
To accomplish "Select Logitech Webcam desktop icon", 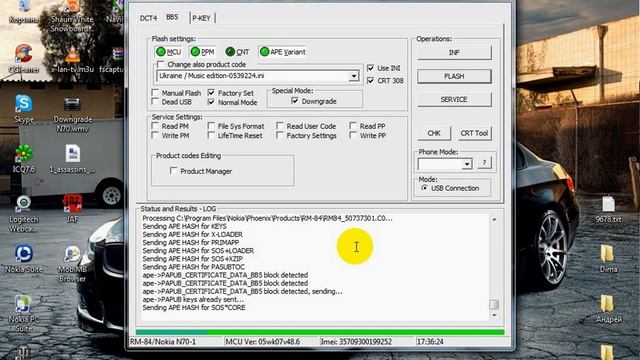I will coord(24,213).
